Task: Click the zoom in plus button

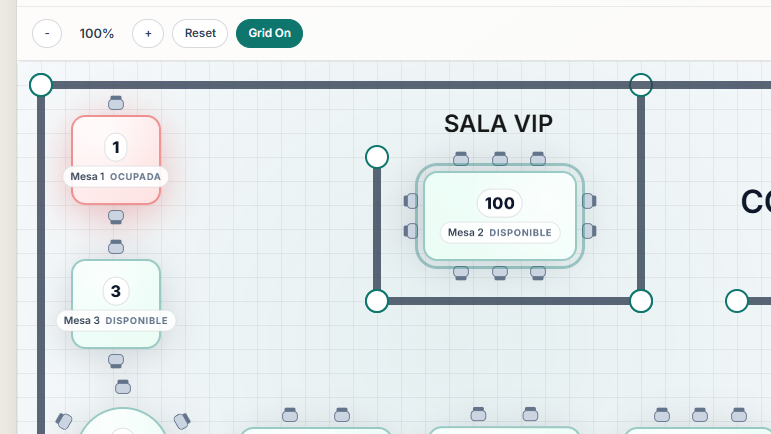Action: 148,33
